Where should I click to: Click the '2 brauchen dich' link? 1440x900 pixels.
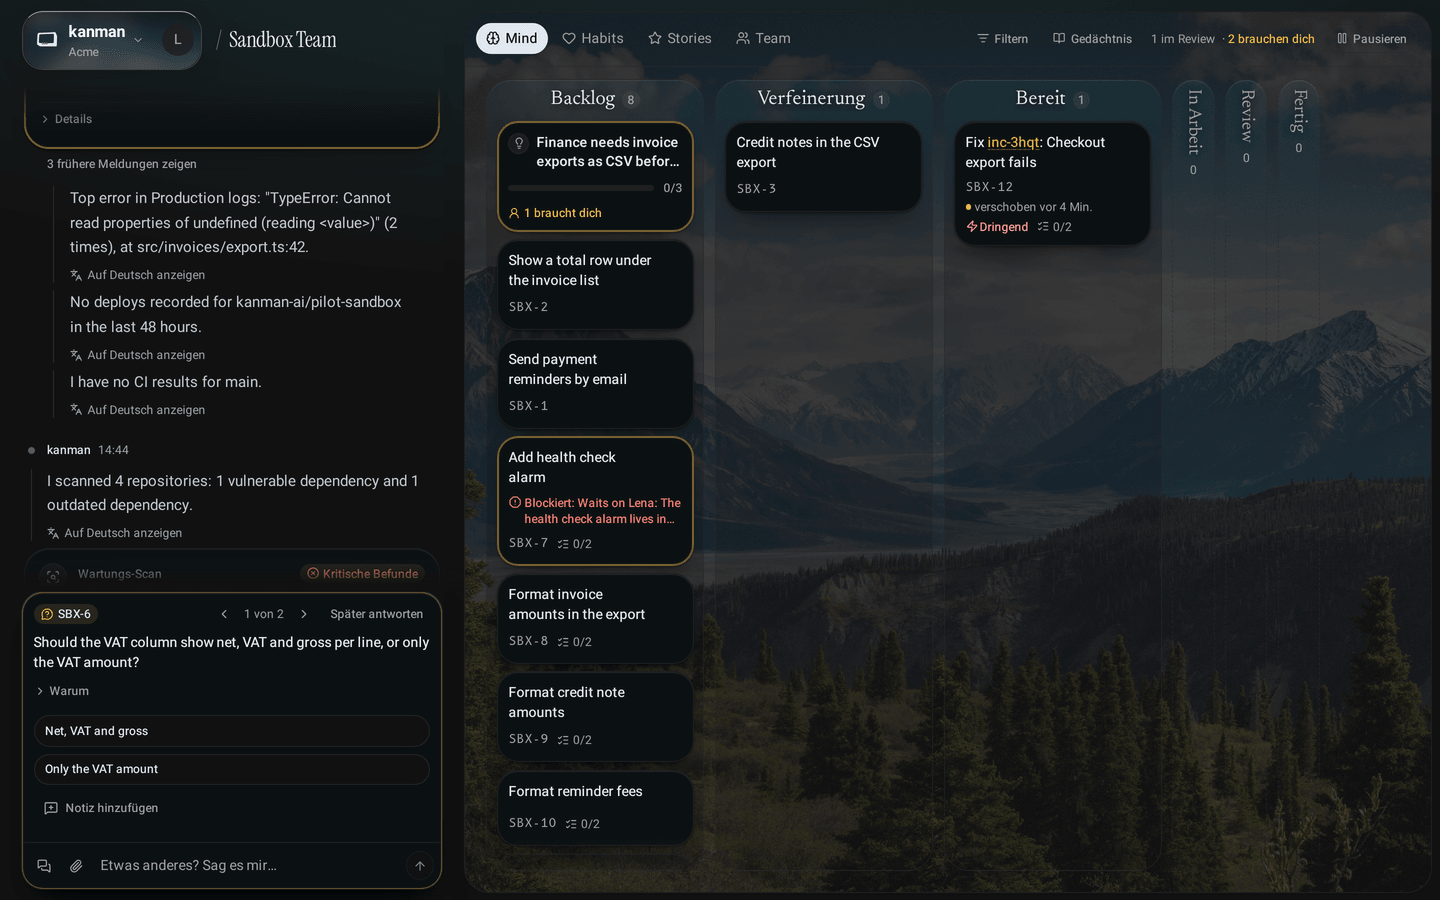point(1271,39)
